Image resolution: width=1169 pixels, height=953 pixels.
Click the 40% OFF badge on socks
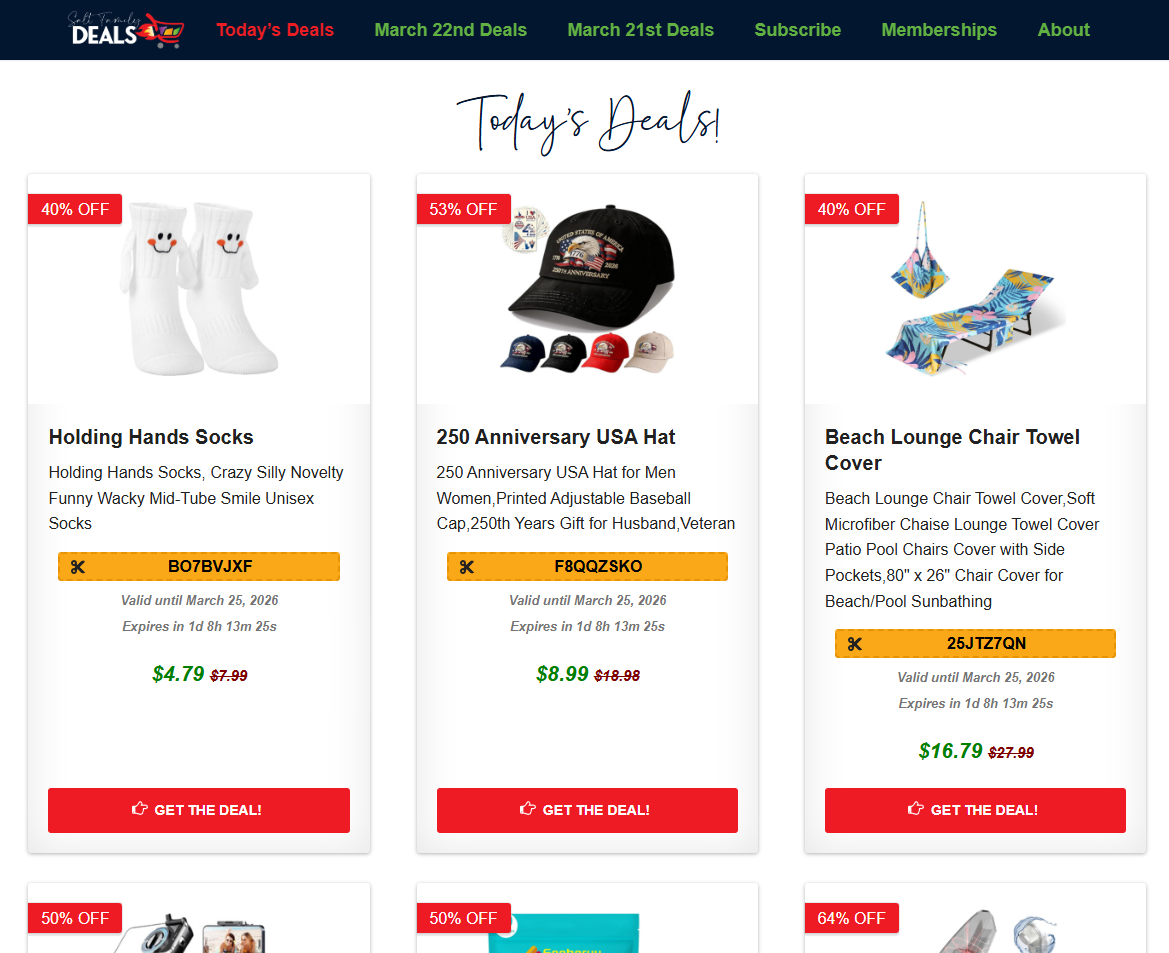[x=75, y=210]
